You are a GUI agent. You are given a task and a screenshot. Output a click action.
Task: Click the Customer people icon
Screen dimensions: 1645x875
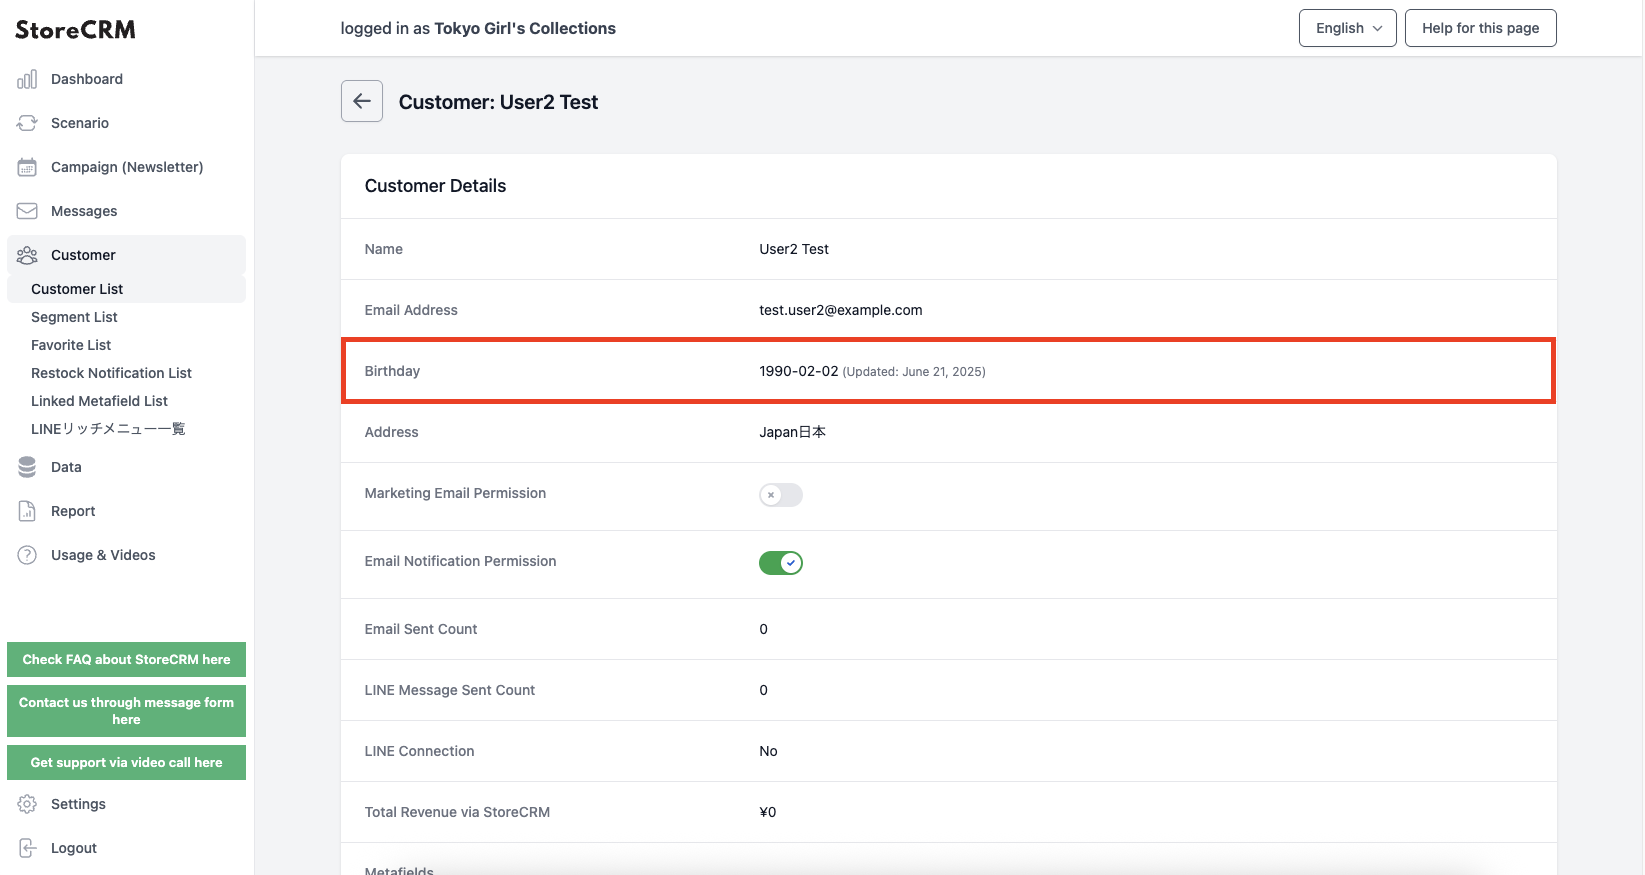(27, 255)
